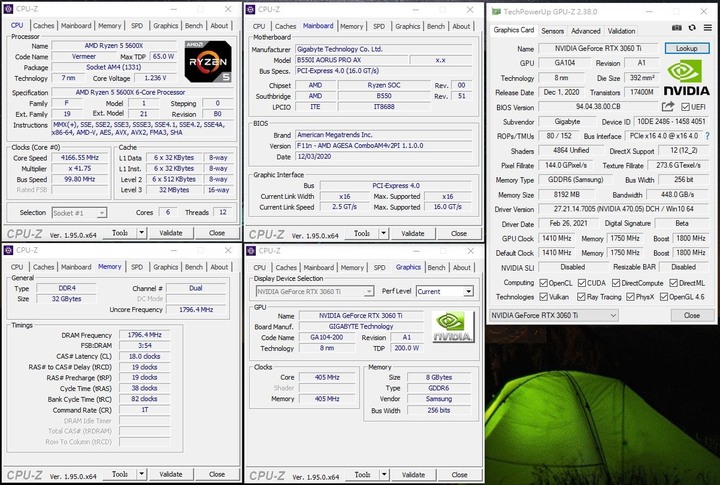Screen dimensions: 720x485
Task: Click the CPU Specification field
Action: point(142,92)
